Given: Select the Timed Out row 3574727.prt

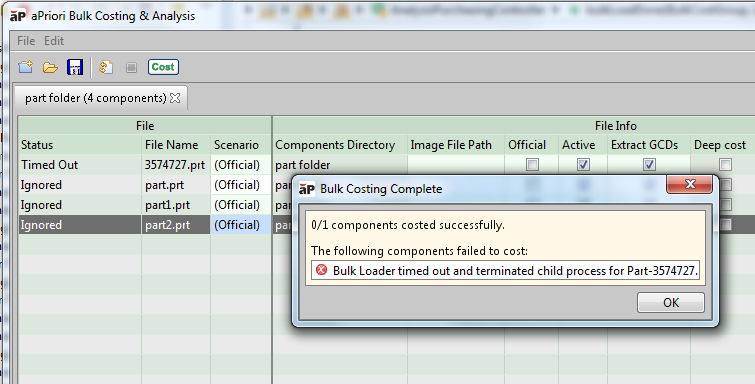Looking at the screenshot, I should 144,165.
